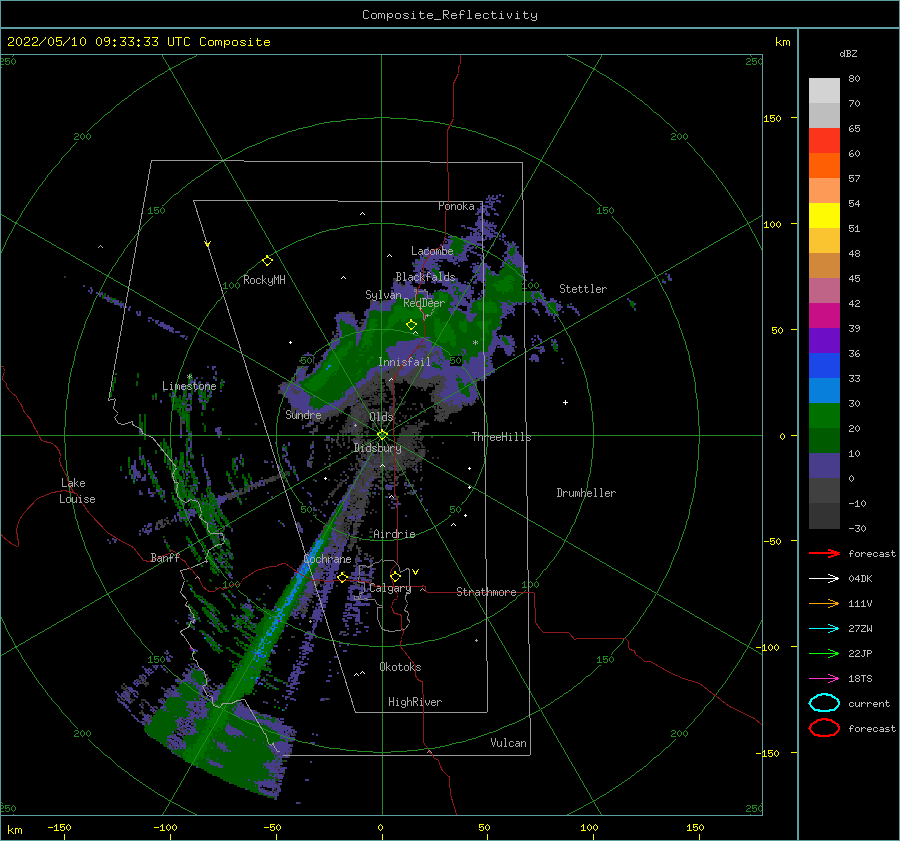Click the magenta 18TS arrow icon

(824, 679)
